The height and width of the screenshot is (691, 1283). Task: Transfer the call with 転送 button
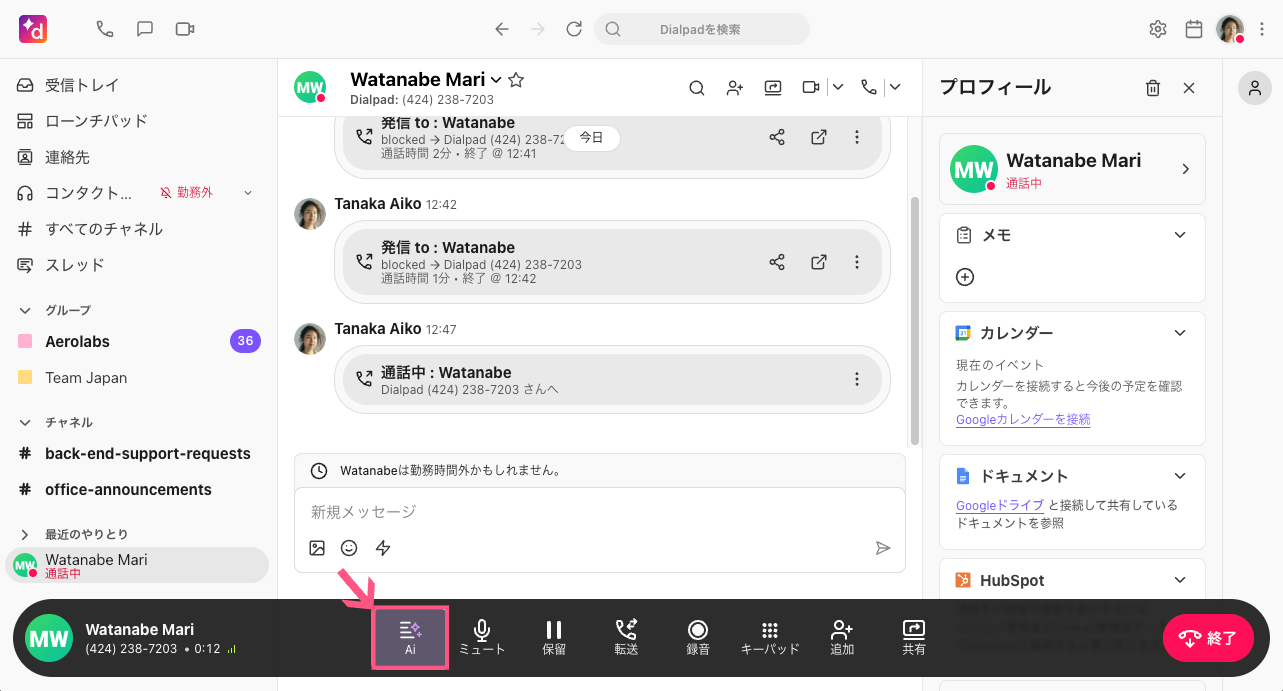point(626,637)
